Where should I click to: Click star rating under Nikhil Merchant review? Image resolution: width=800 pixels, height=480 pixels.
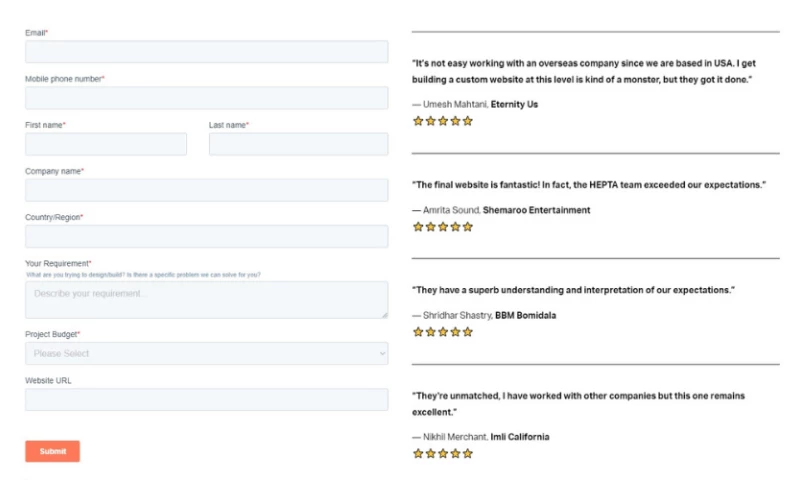pyautogui.click(x=443, y=453)
